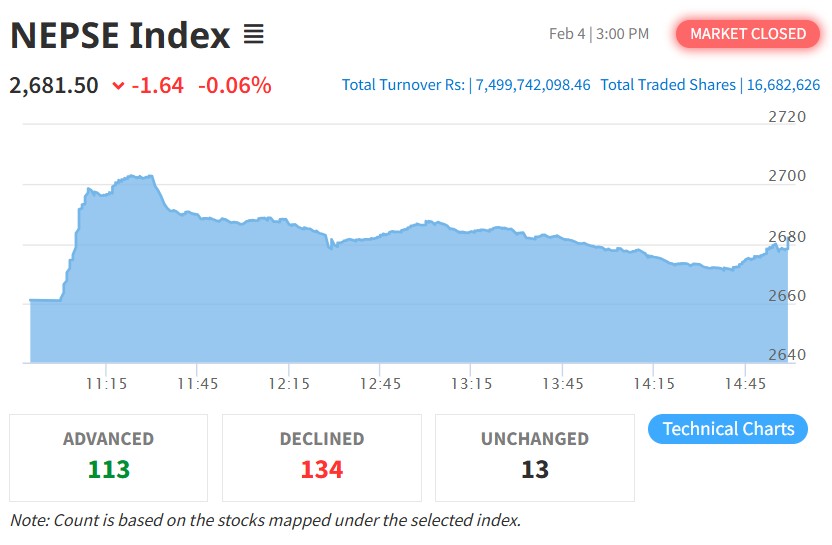Click the index value 2,681.50
Image resolution: width=832 pixels, height=545 pixels.
click(x=54, y=85)
